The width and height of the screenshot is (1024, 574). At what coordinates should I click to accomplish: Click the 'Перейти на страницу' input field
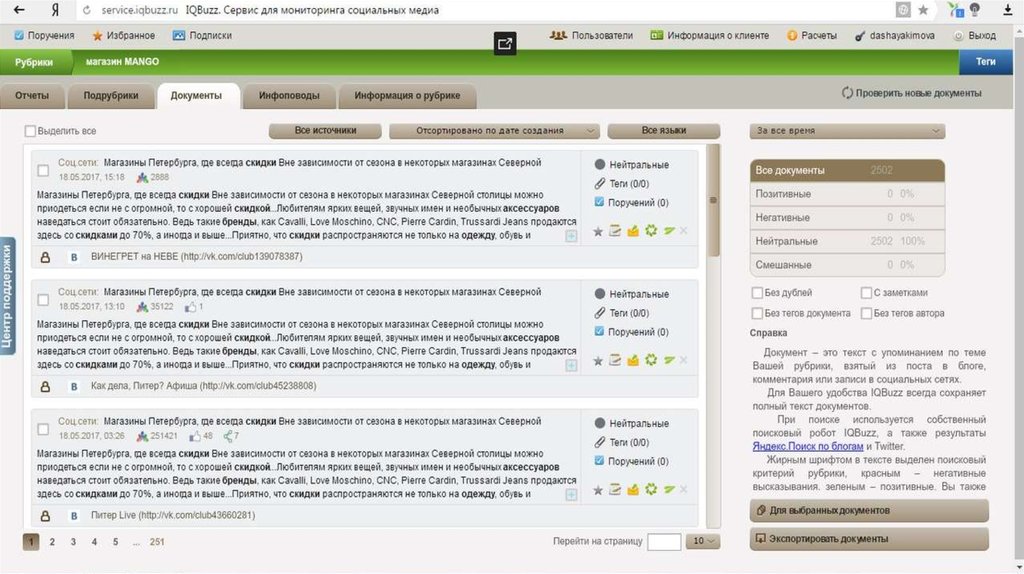pos(664,541)
